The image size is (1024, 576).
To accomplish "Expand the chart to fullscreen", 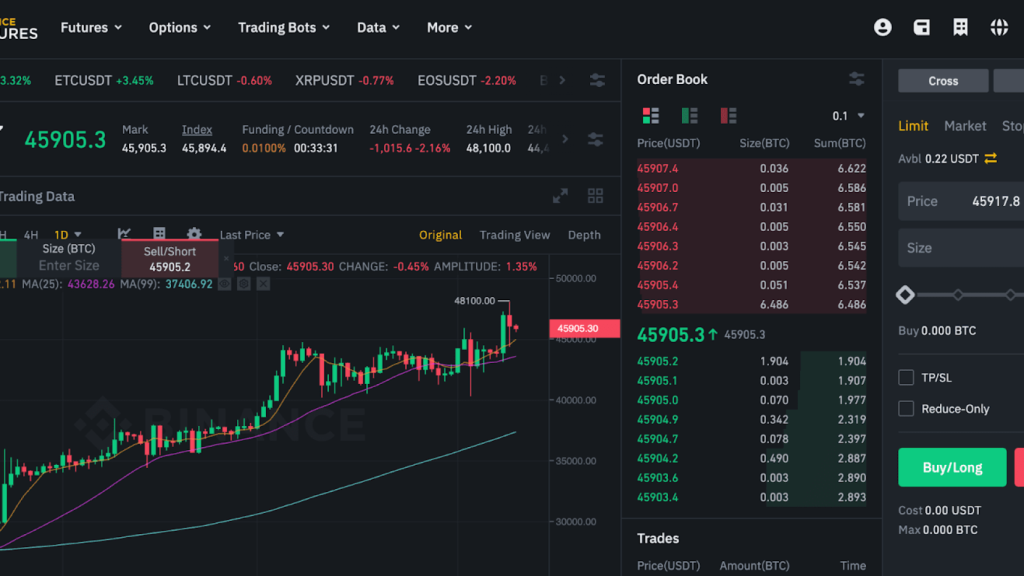I will [x=561, y=196].
